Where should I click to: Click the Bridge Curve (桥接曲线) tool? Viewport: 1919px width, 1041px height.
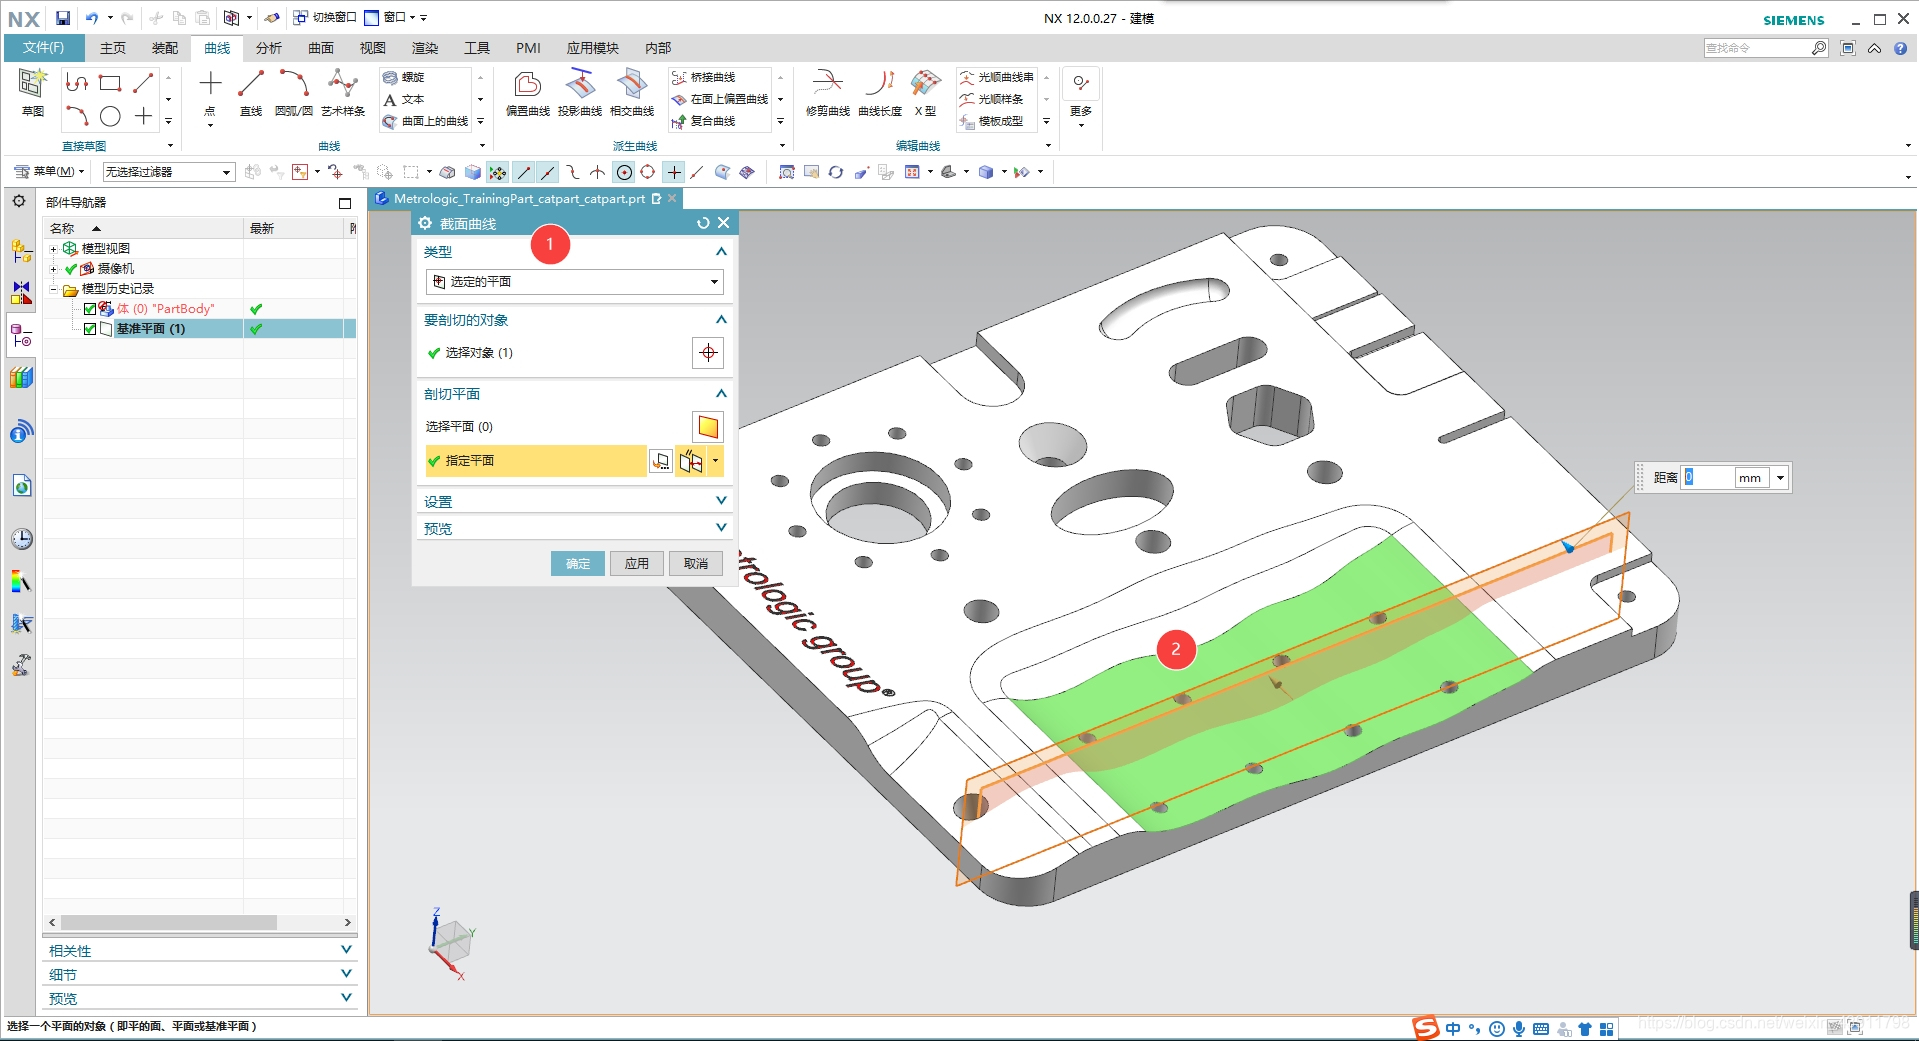pos(703,77)
